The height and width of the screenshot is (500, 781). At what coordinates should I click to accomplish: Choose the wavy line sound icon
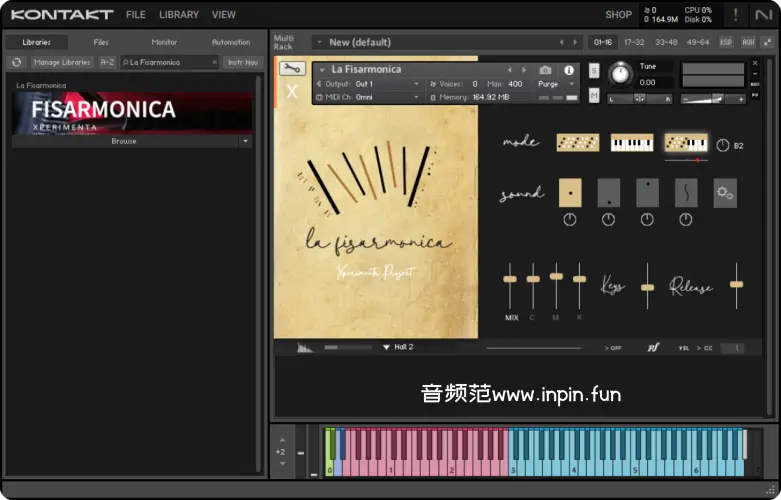[686, 192]
